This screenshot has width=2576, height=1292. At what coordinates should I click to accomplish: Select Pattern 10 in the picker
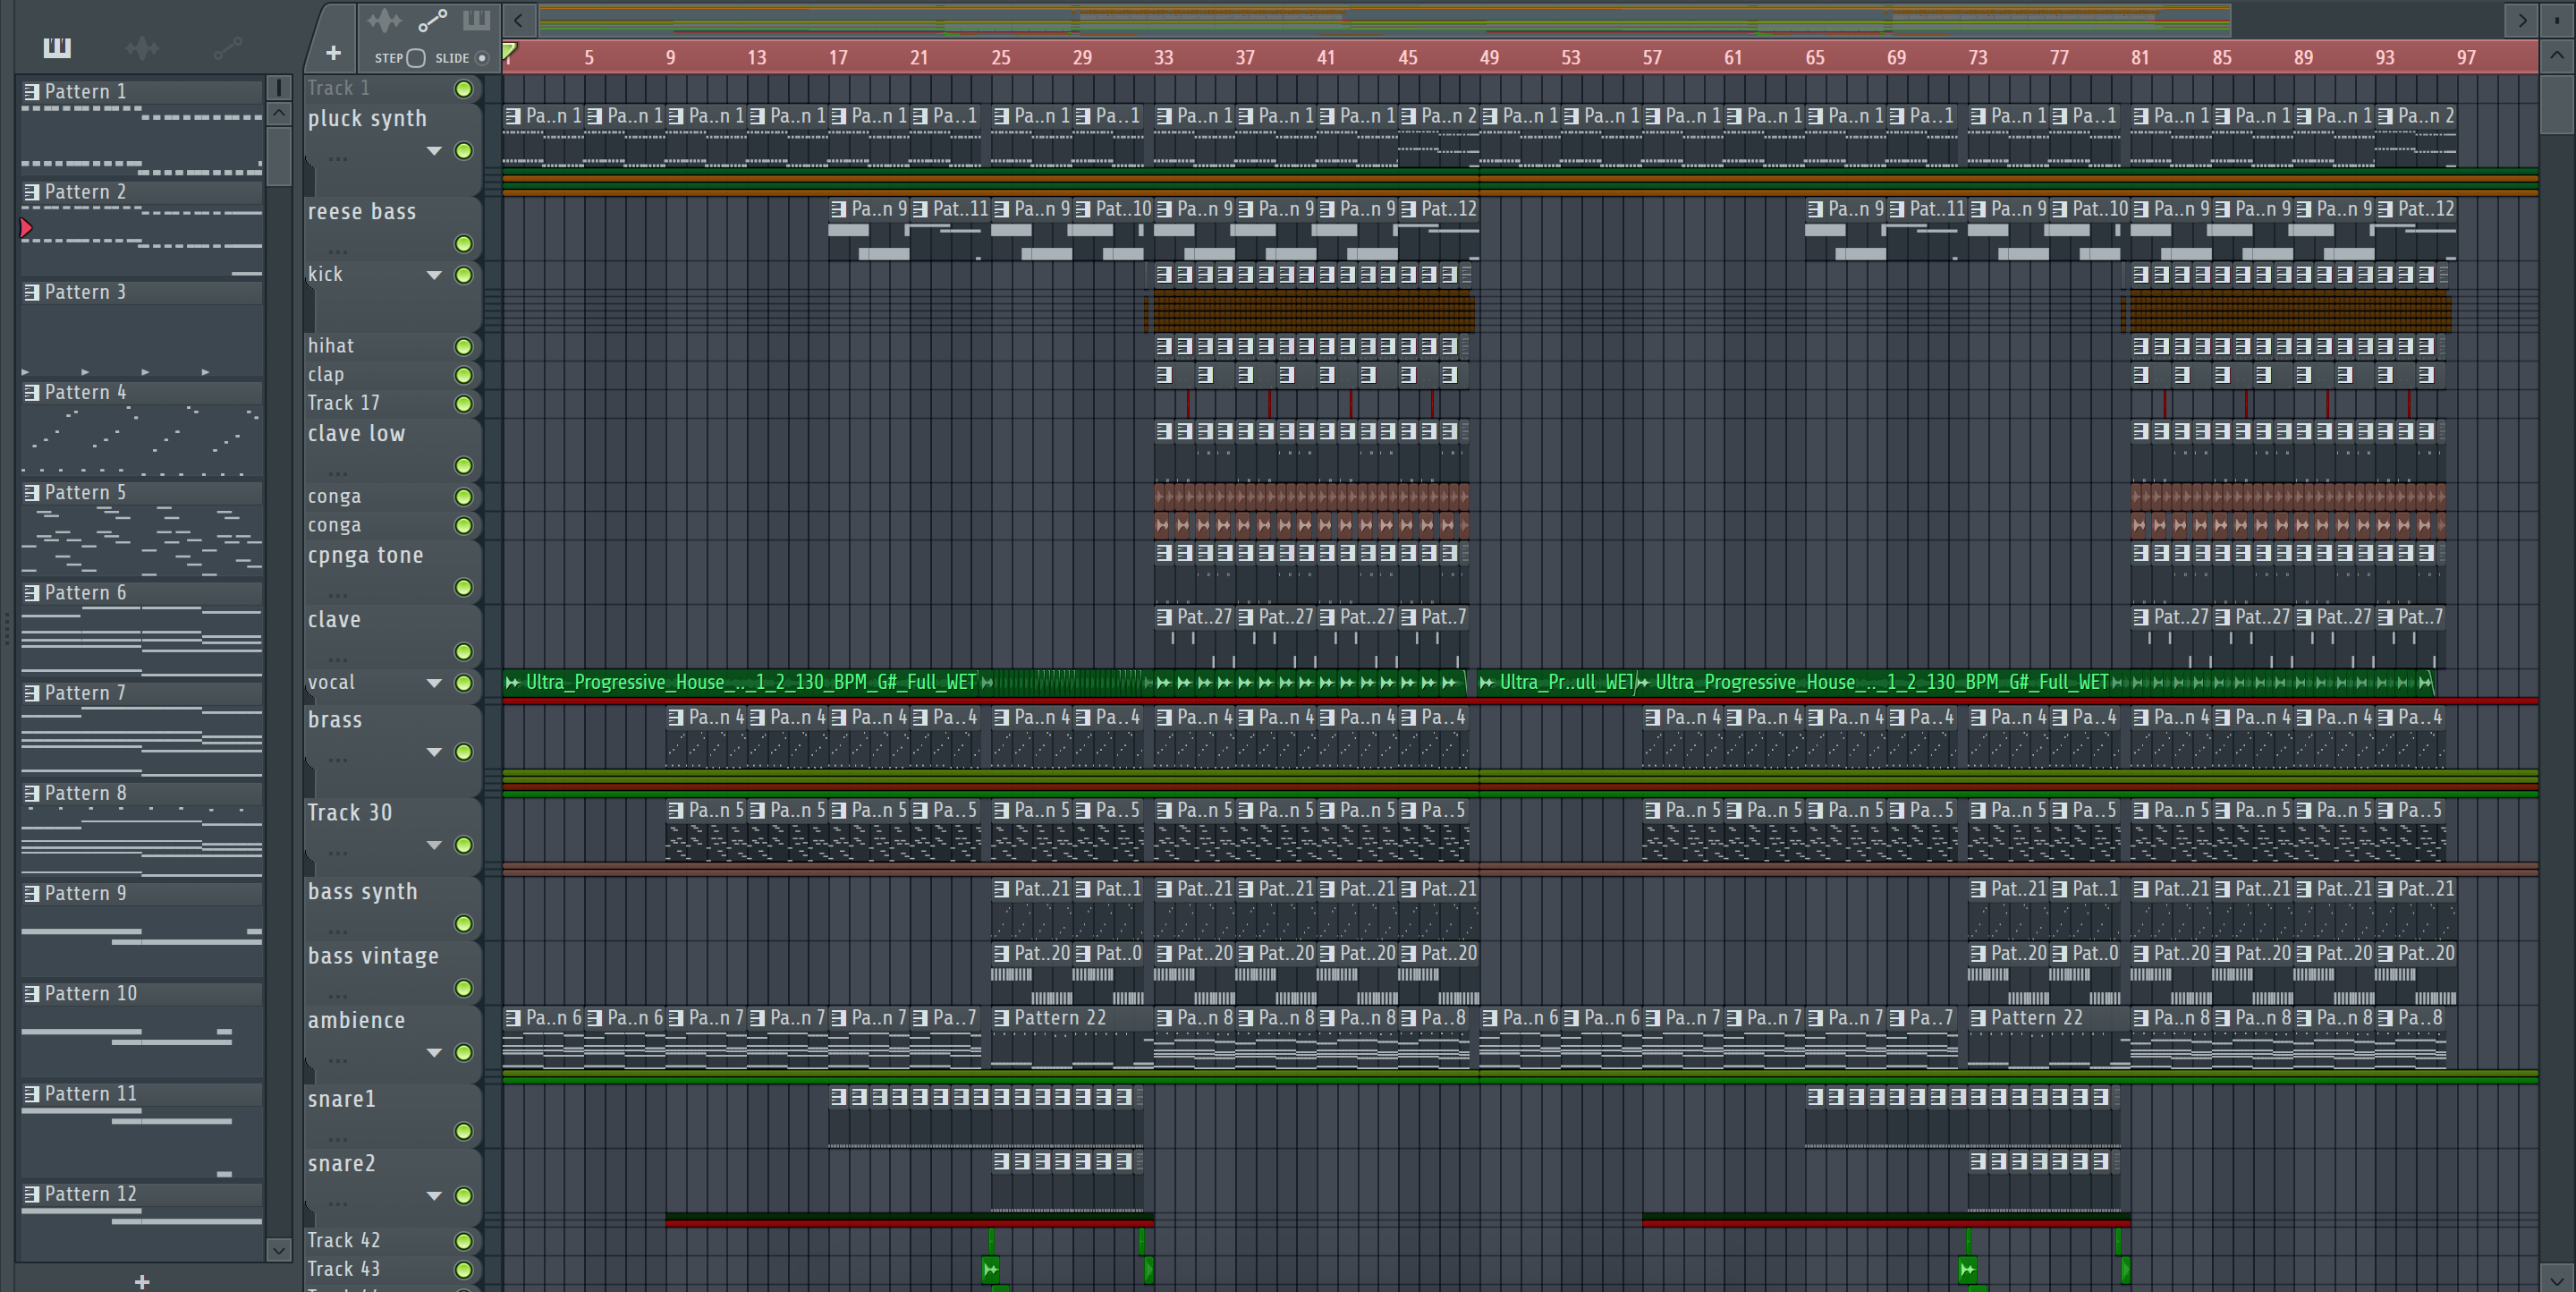point(142,994)
